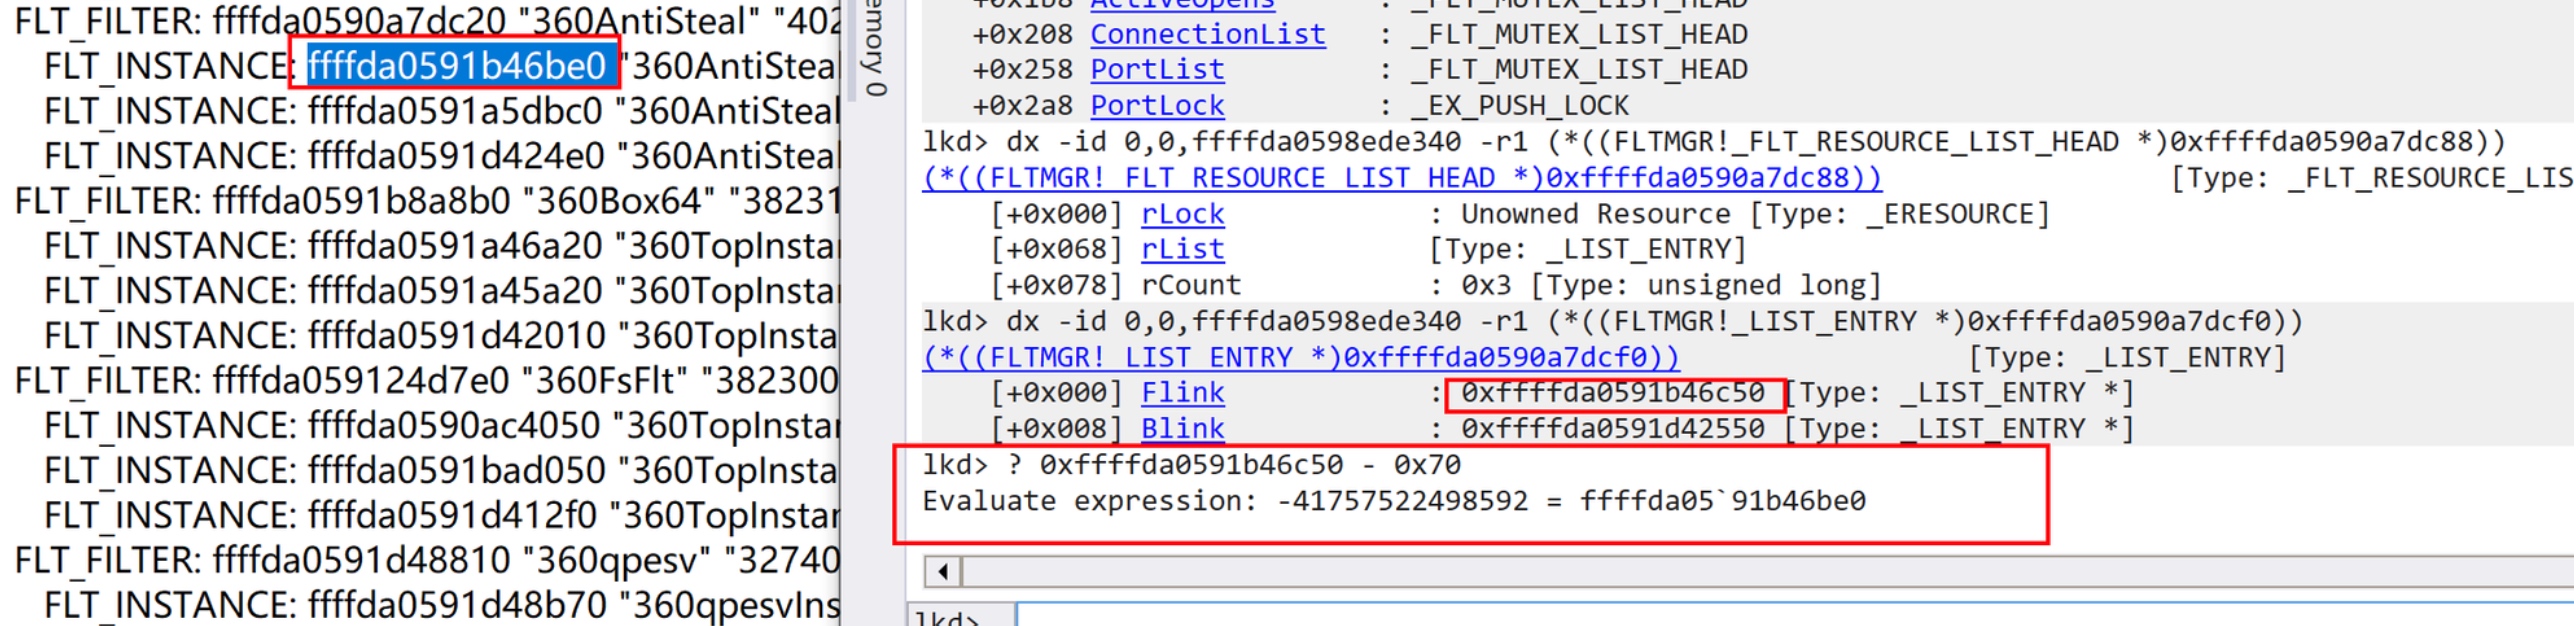The width and height of the screenshot is (2574, 626).
Task: Click FLT_INSTANCE ffffda0591a5dbc0 line
Action: pyautogui.click(x=440, y=111)
